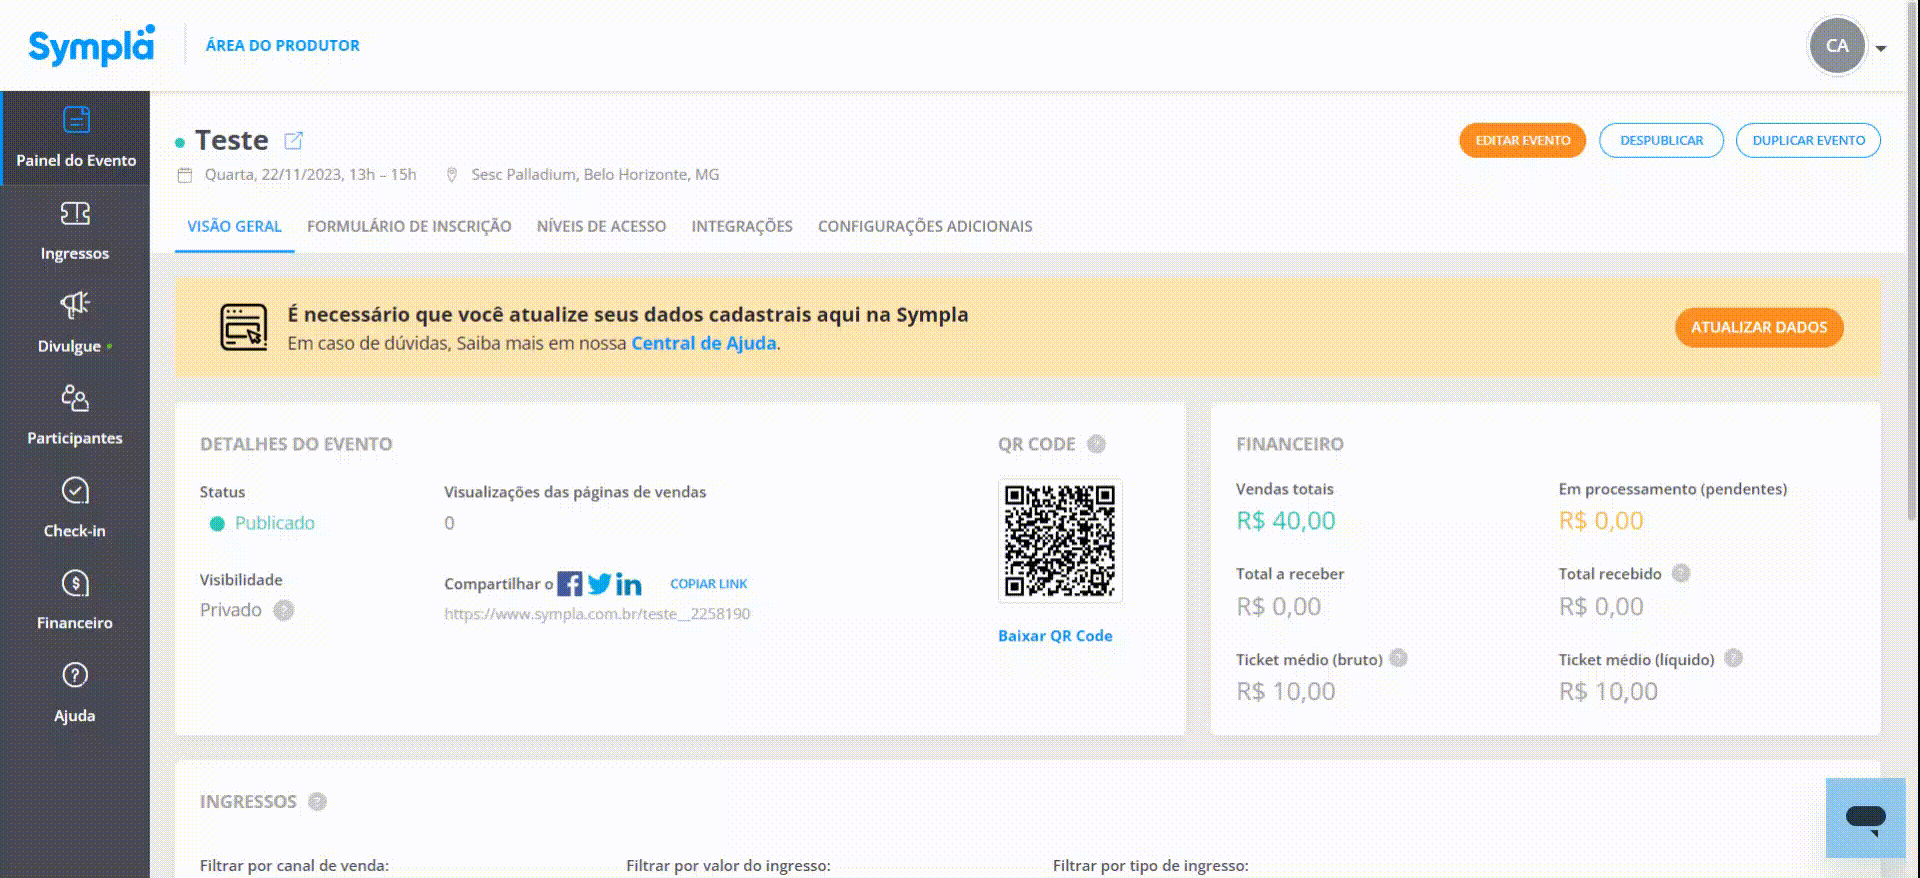Download via Baixar QR Code link
Image resolution: width=1920 pixels, height=878 pixels.
point(1055,636)
